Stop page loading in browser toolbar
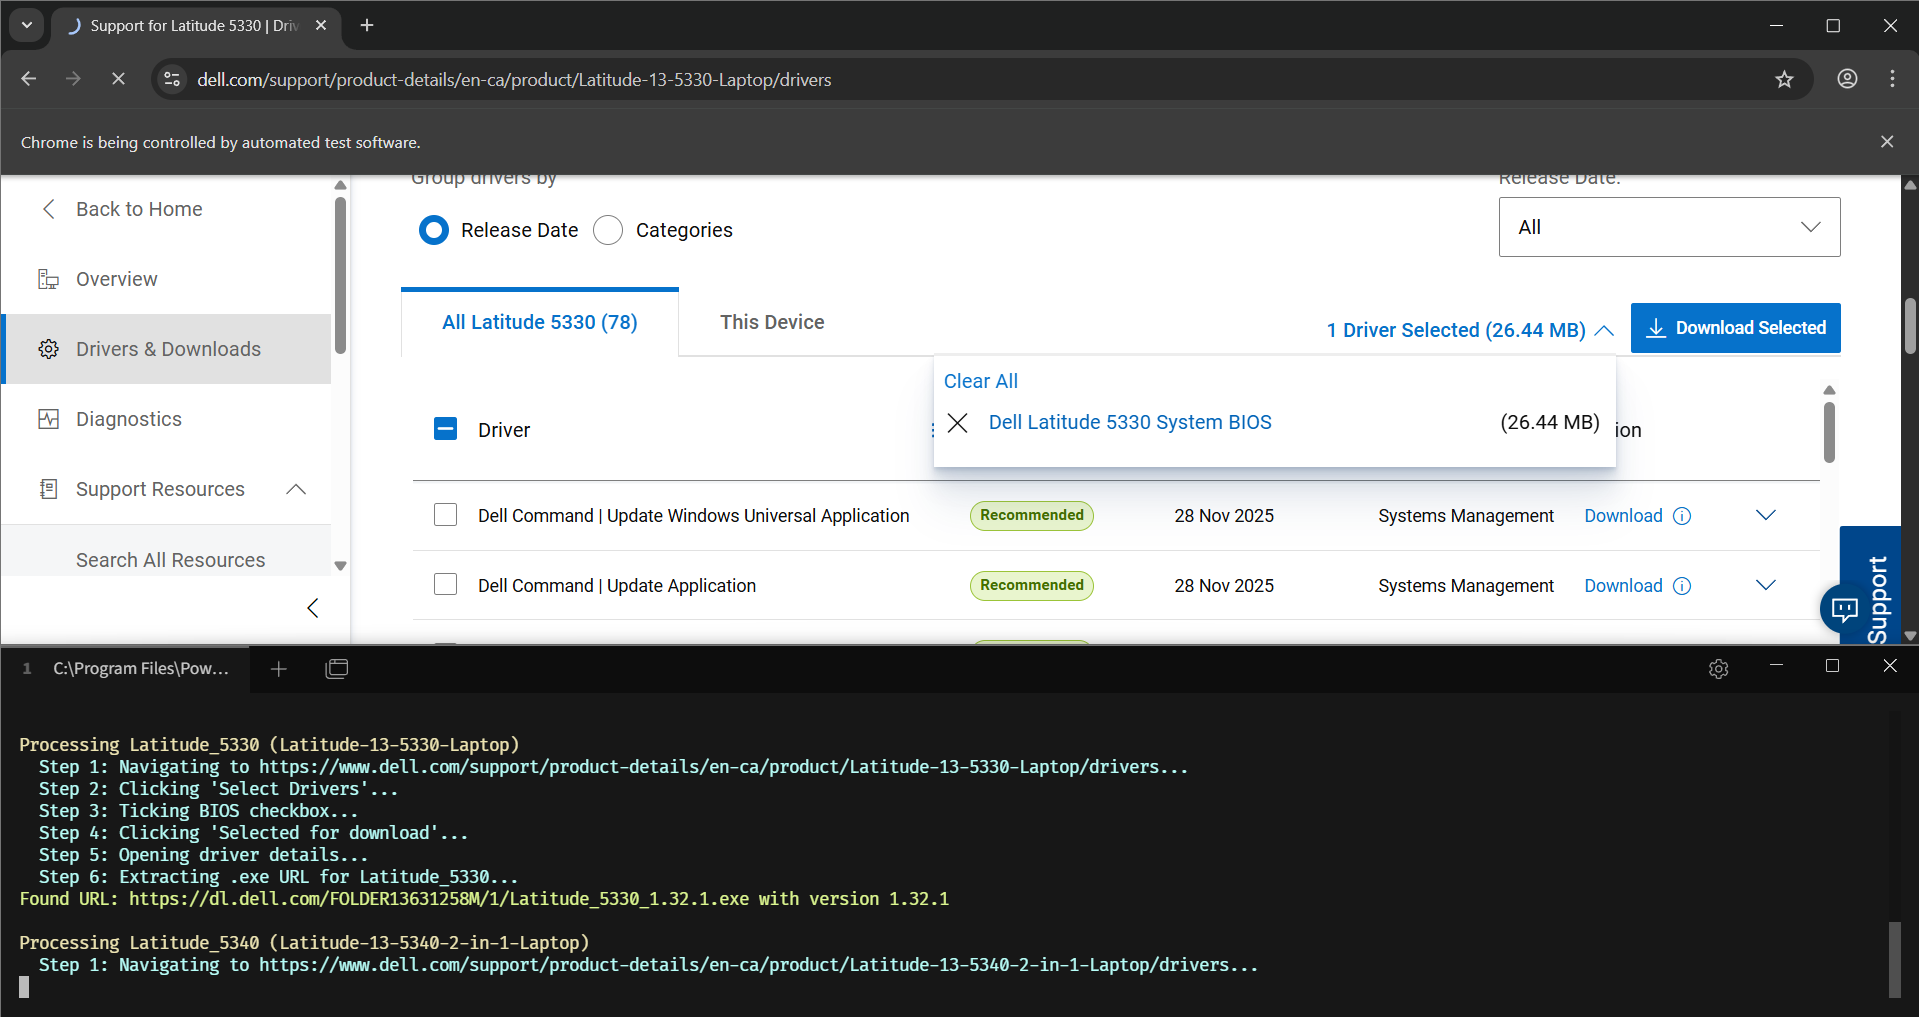Screen dimensions: 1919x1017 click(x=118, y=79)
